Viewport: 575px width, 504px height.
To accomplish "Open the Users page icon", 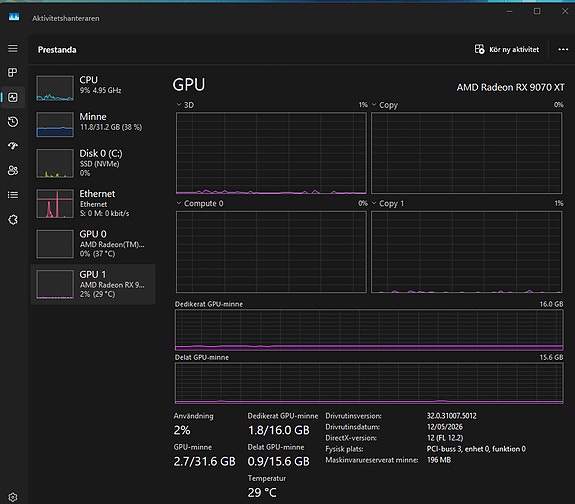I will (x=13, y=170).
